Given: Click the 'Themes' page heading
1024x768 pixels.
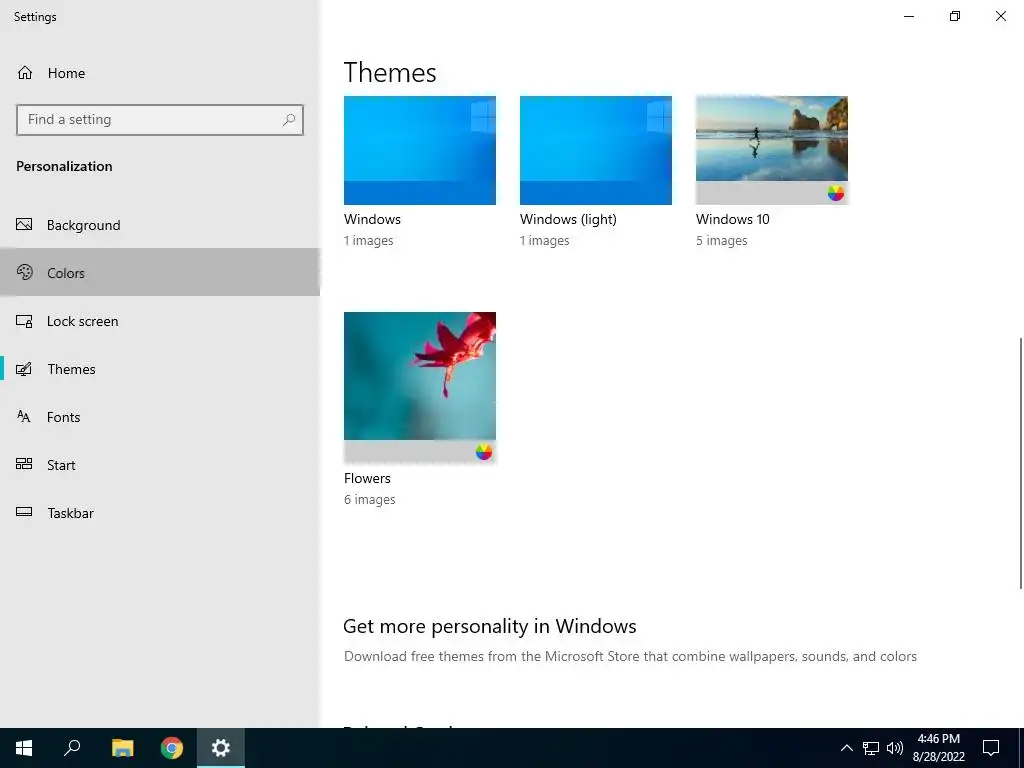Looking at the screenshot, I should [390, 72].
